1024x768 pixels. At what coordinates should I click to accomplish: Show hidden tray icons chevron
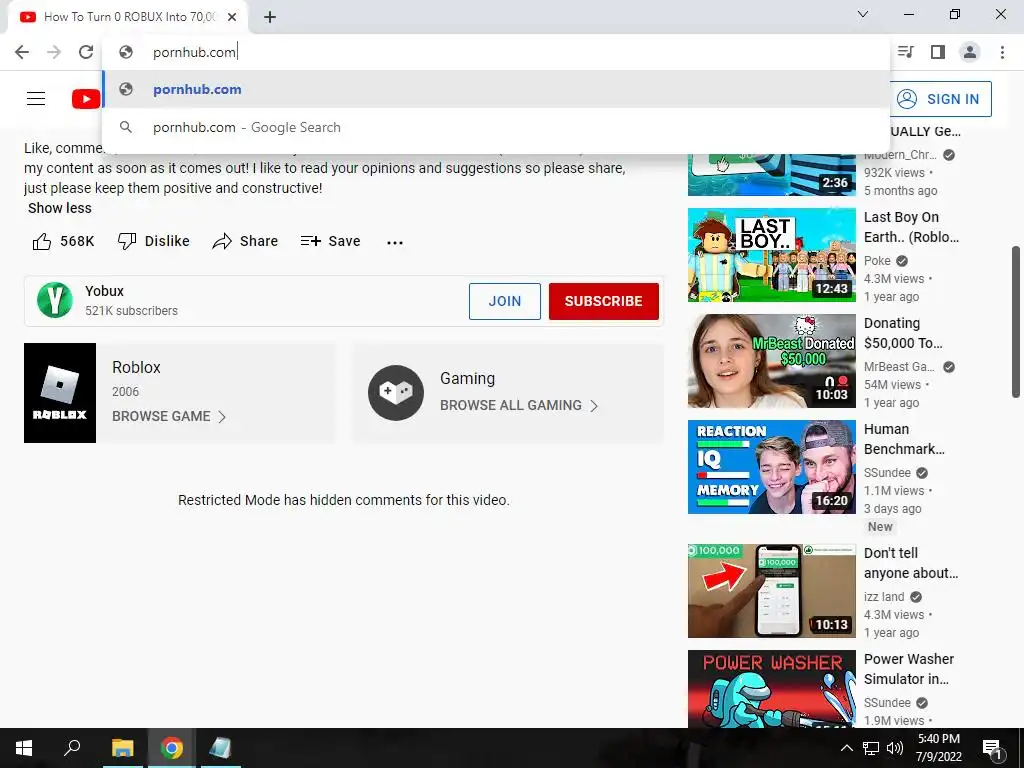[x=846, y=748]
